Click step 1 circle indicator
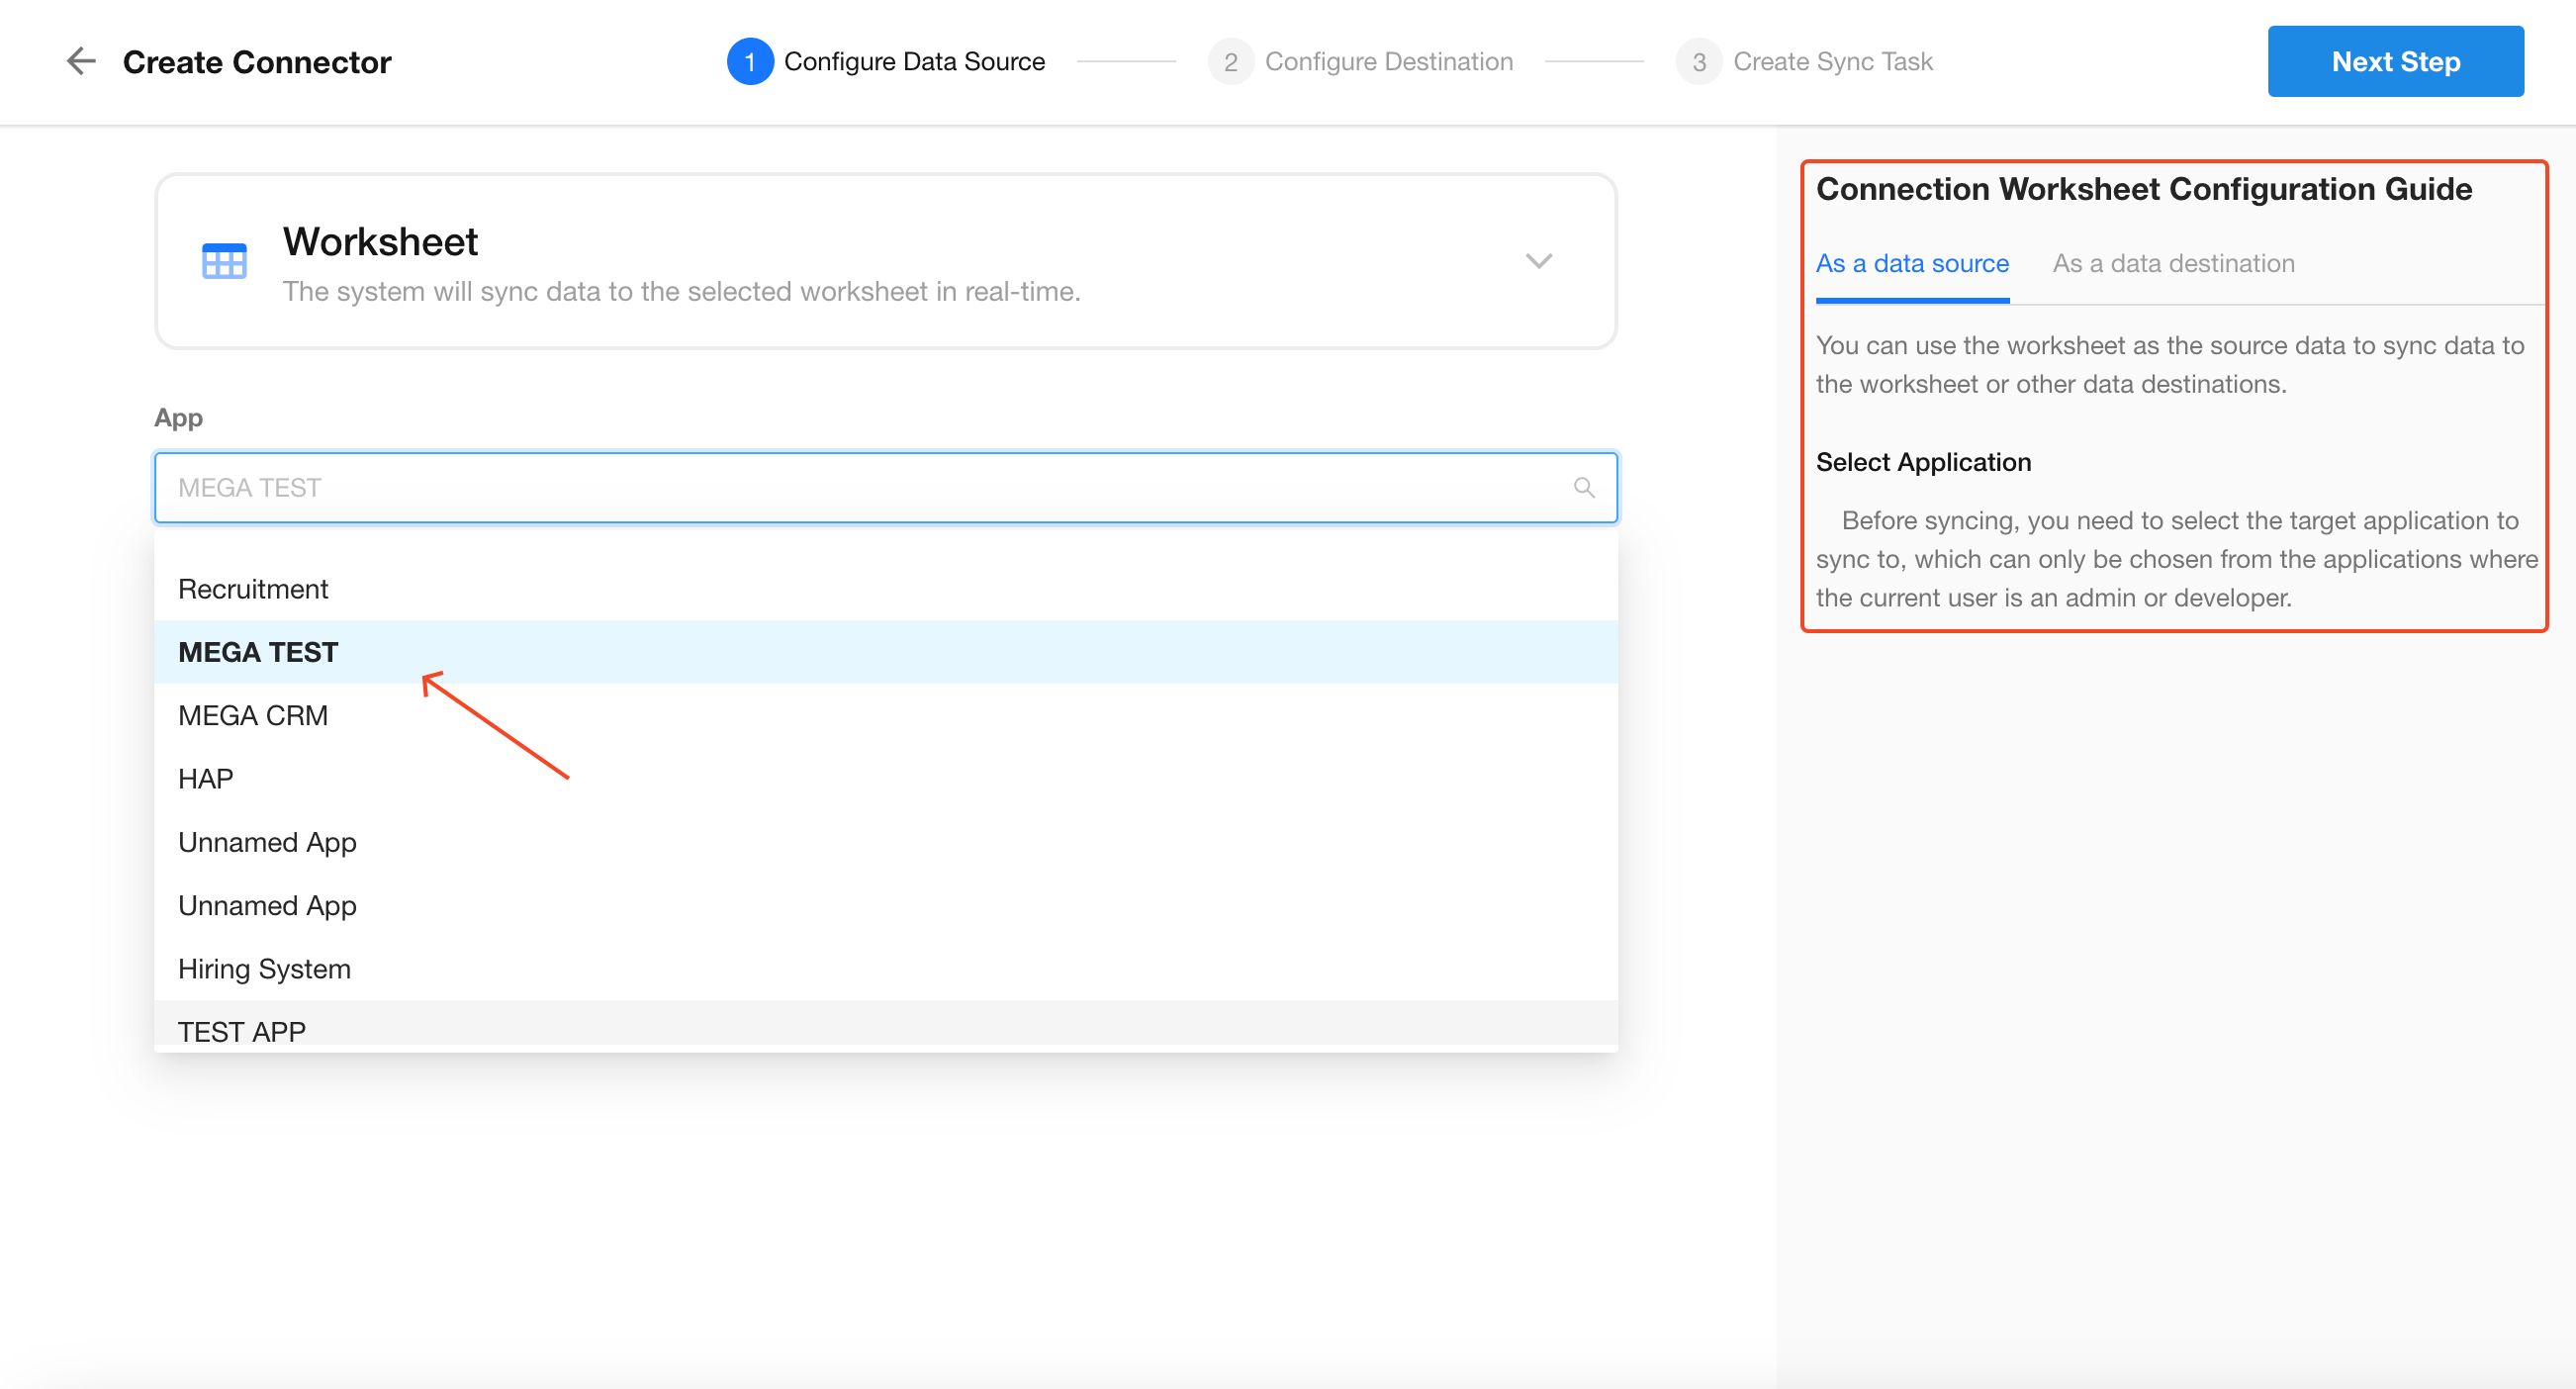The width and height of the screenshot is (2576, 1389). pos(749,62)
